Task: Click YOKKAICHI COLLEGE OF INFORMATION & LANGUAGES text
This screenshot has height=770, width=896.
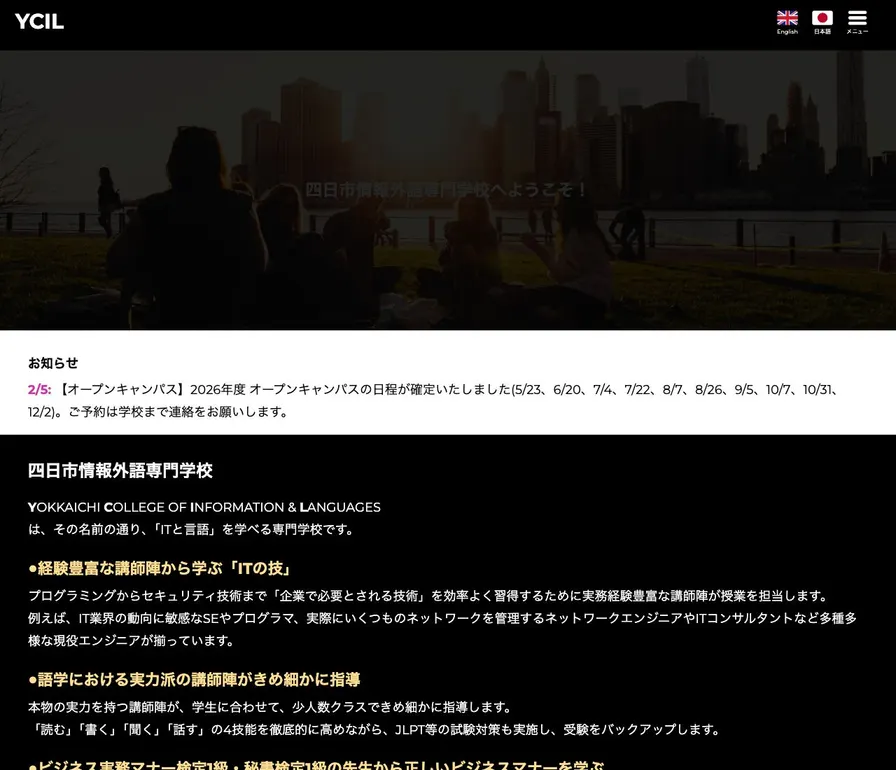Action: 204,507
